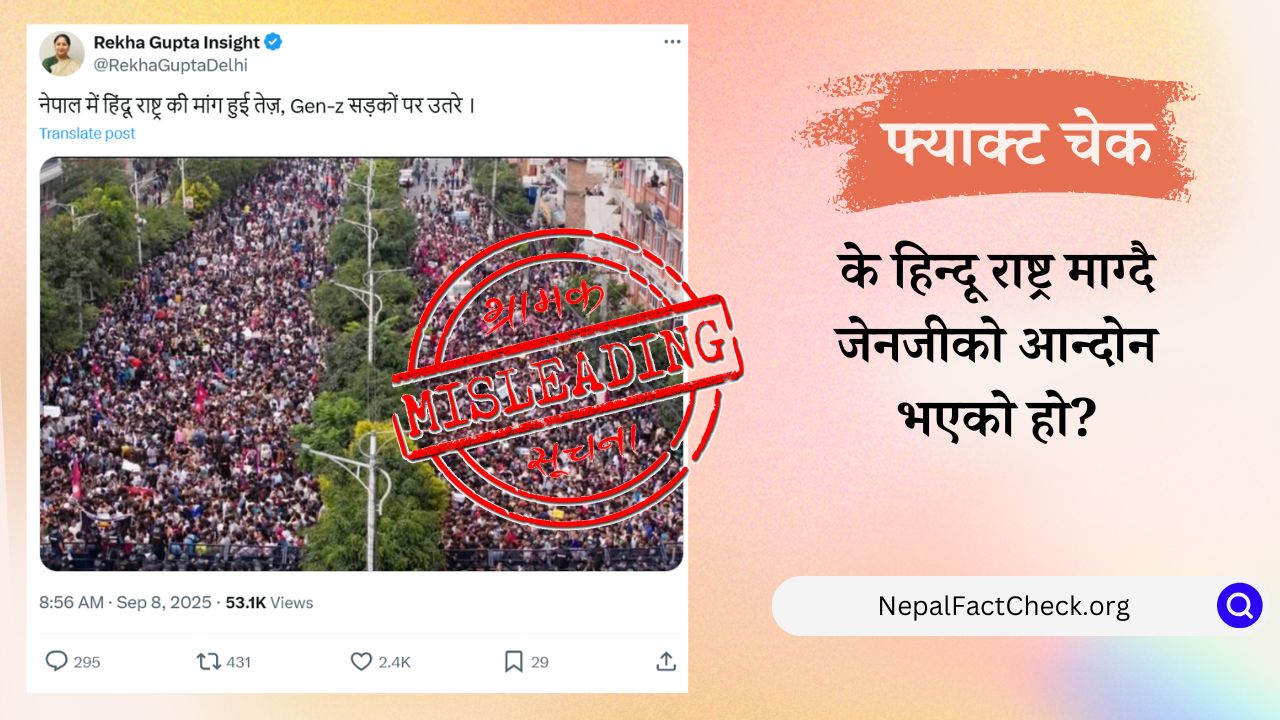Click the Translate post link
This screenshot has width=1280, height=720.
click(87, 133)
